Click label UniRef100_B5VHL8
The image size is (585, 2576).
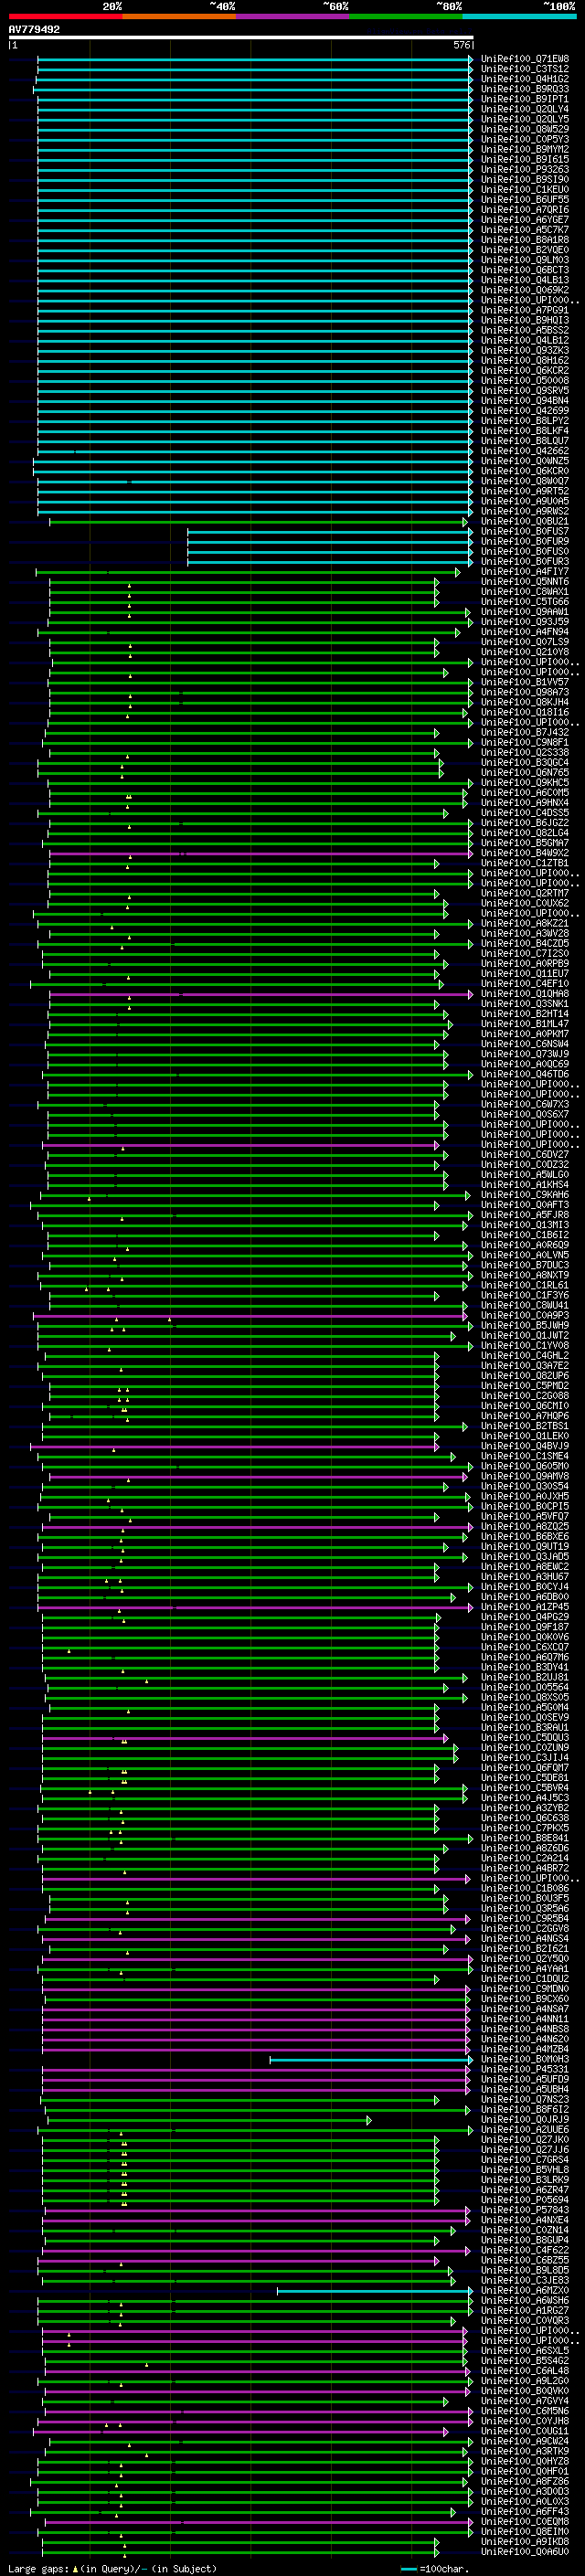pyautogui.click(x=525, y=2169)
